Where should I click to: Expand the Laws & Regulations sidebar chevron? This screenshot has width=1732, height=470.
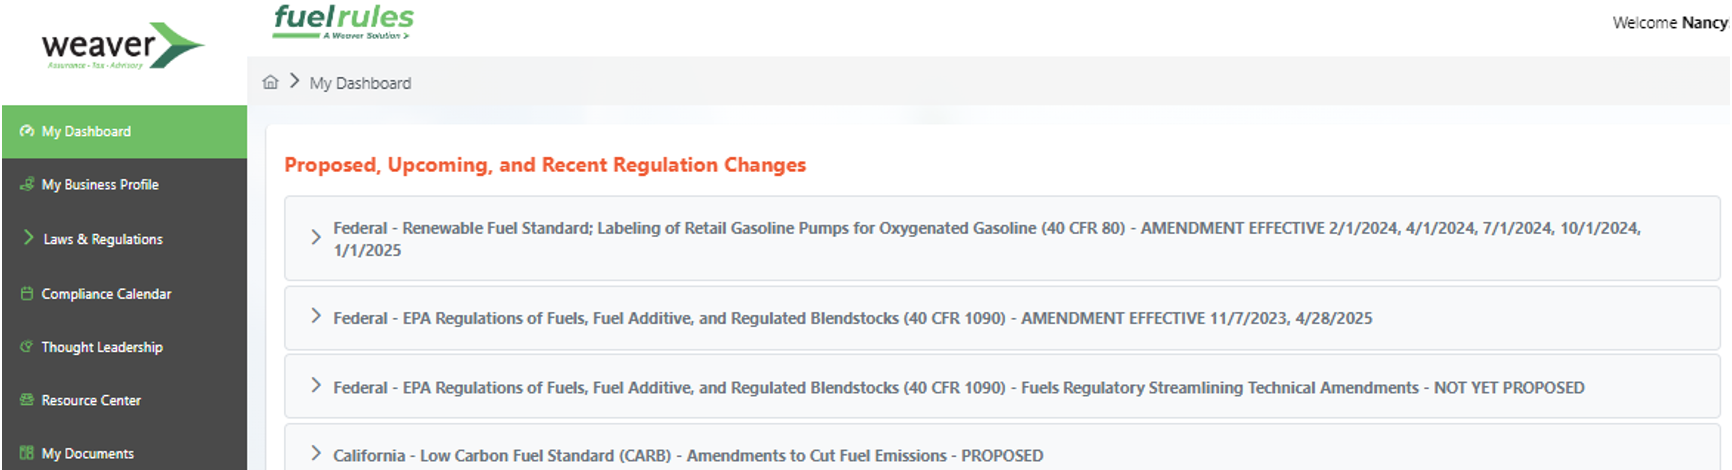pyautogui.click(x=29, y=238)
